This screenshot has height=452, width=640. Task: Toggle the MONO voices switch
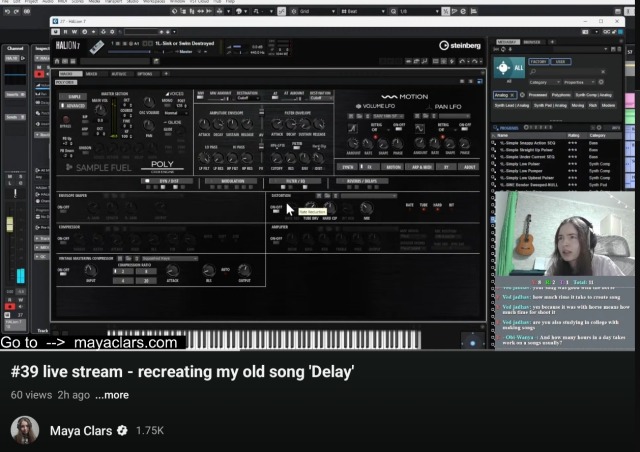(x=167, y=105)
